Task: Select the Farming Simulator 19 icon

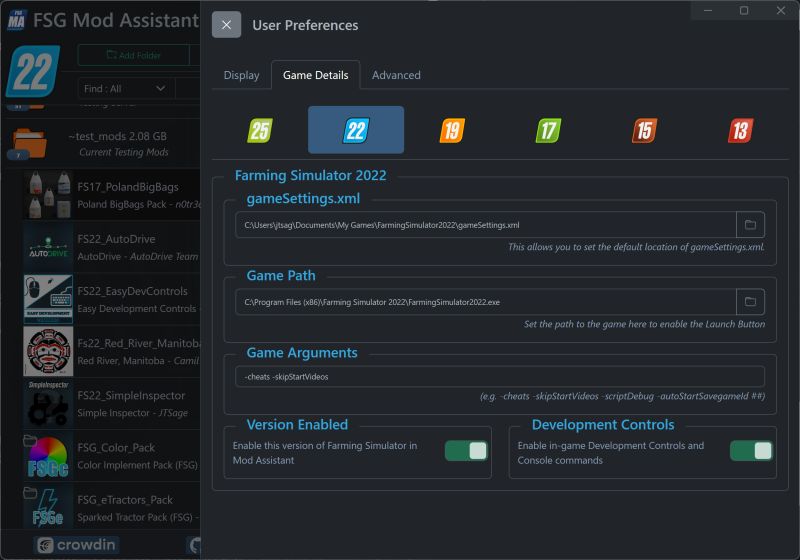Action: tap(452, 130)
